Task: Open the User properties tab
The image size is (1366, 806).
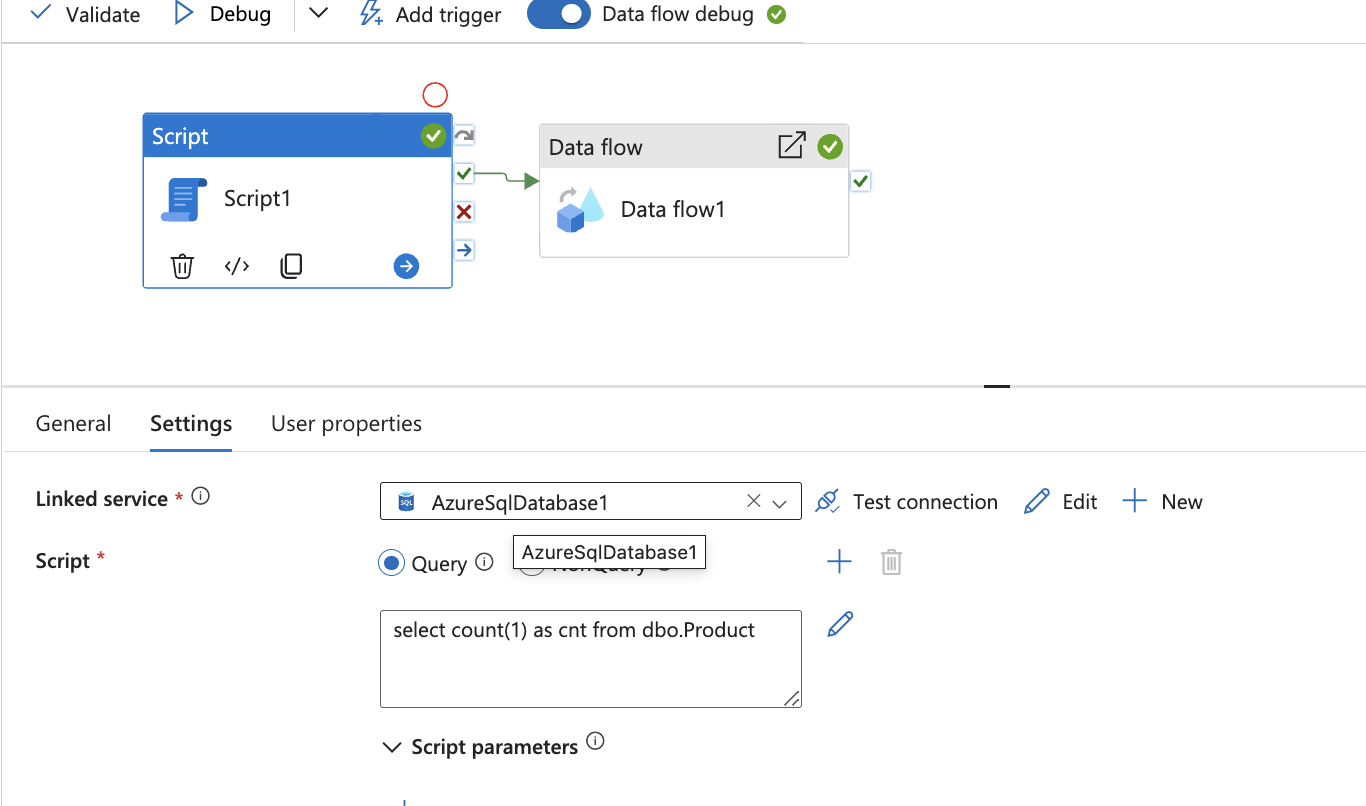Action: [346, 423]
